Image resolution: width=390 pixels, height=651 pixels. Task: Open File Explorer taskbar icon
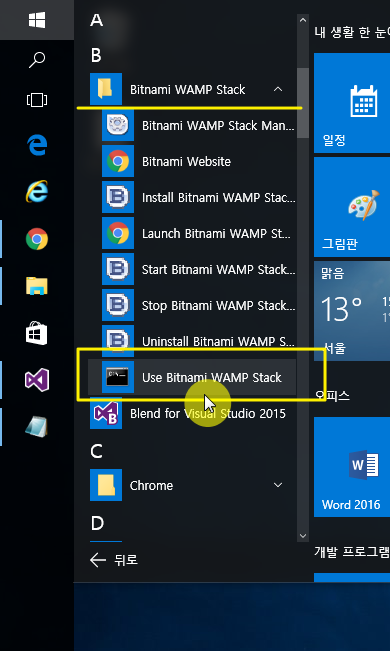click(x=37, y=286)
